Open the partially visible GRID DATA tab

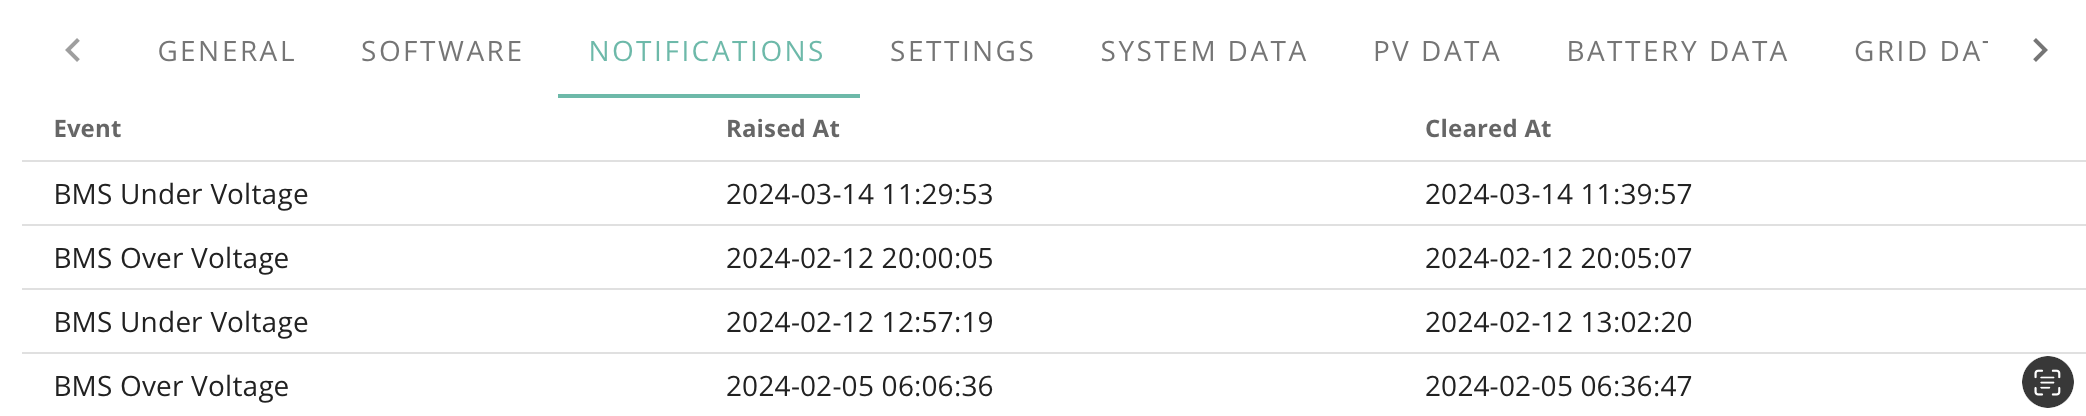pyautogui.click(x=1920, y=51)
